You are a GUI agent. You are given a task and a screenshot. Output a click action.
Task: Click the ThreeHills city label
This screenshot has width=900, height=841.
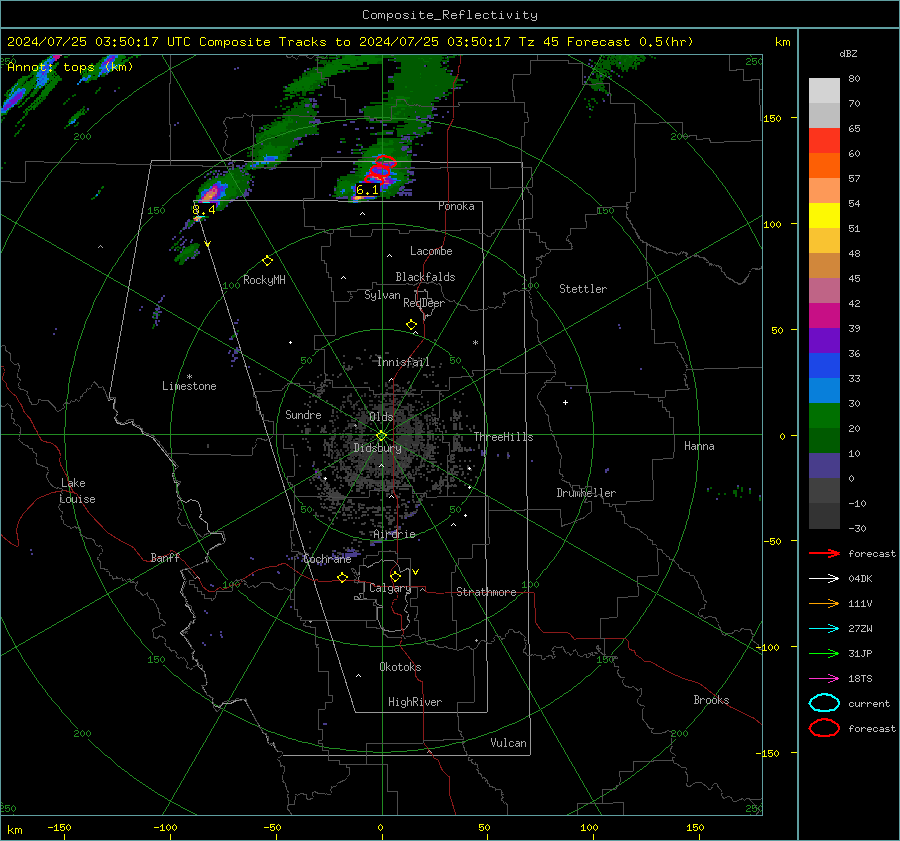[503, 437]
